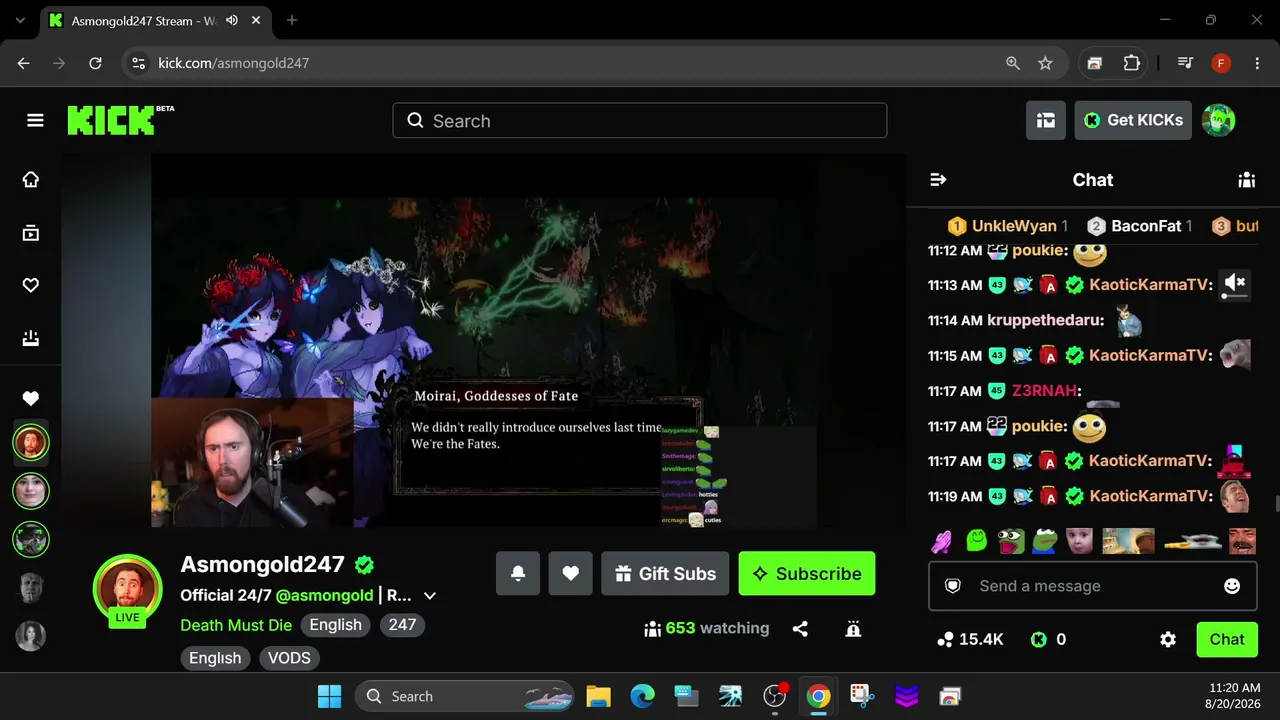Open the first followed channel avatar in sidebar
The width and height of the screenshot is (1280, 720).
coord(31,442)
